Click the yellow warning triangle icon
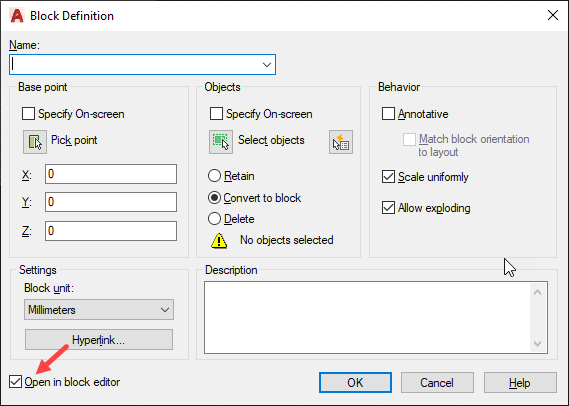 219,241
